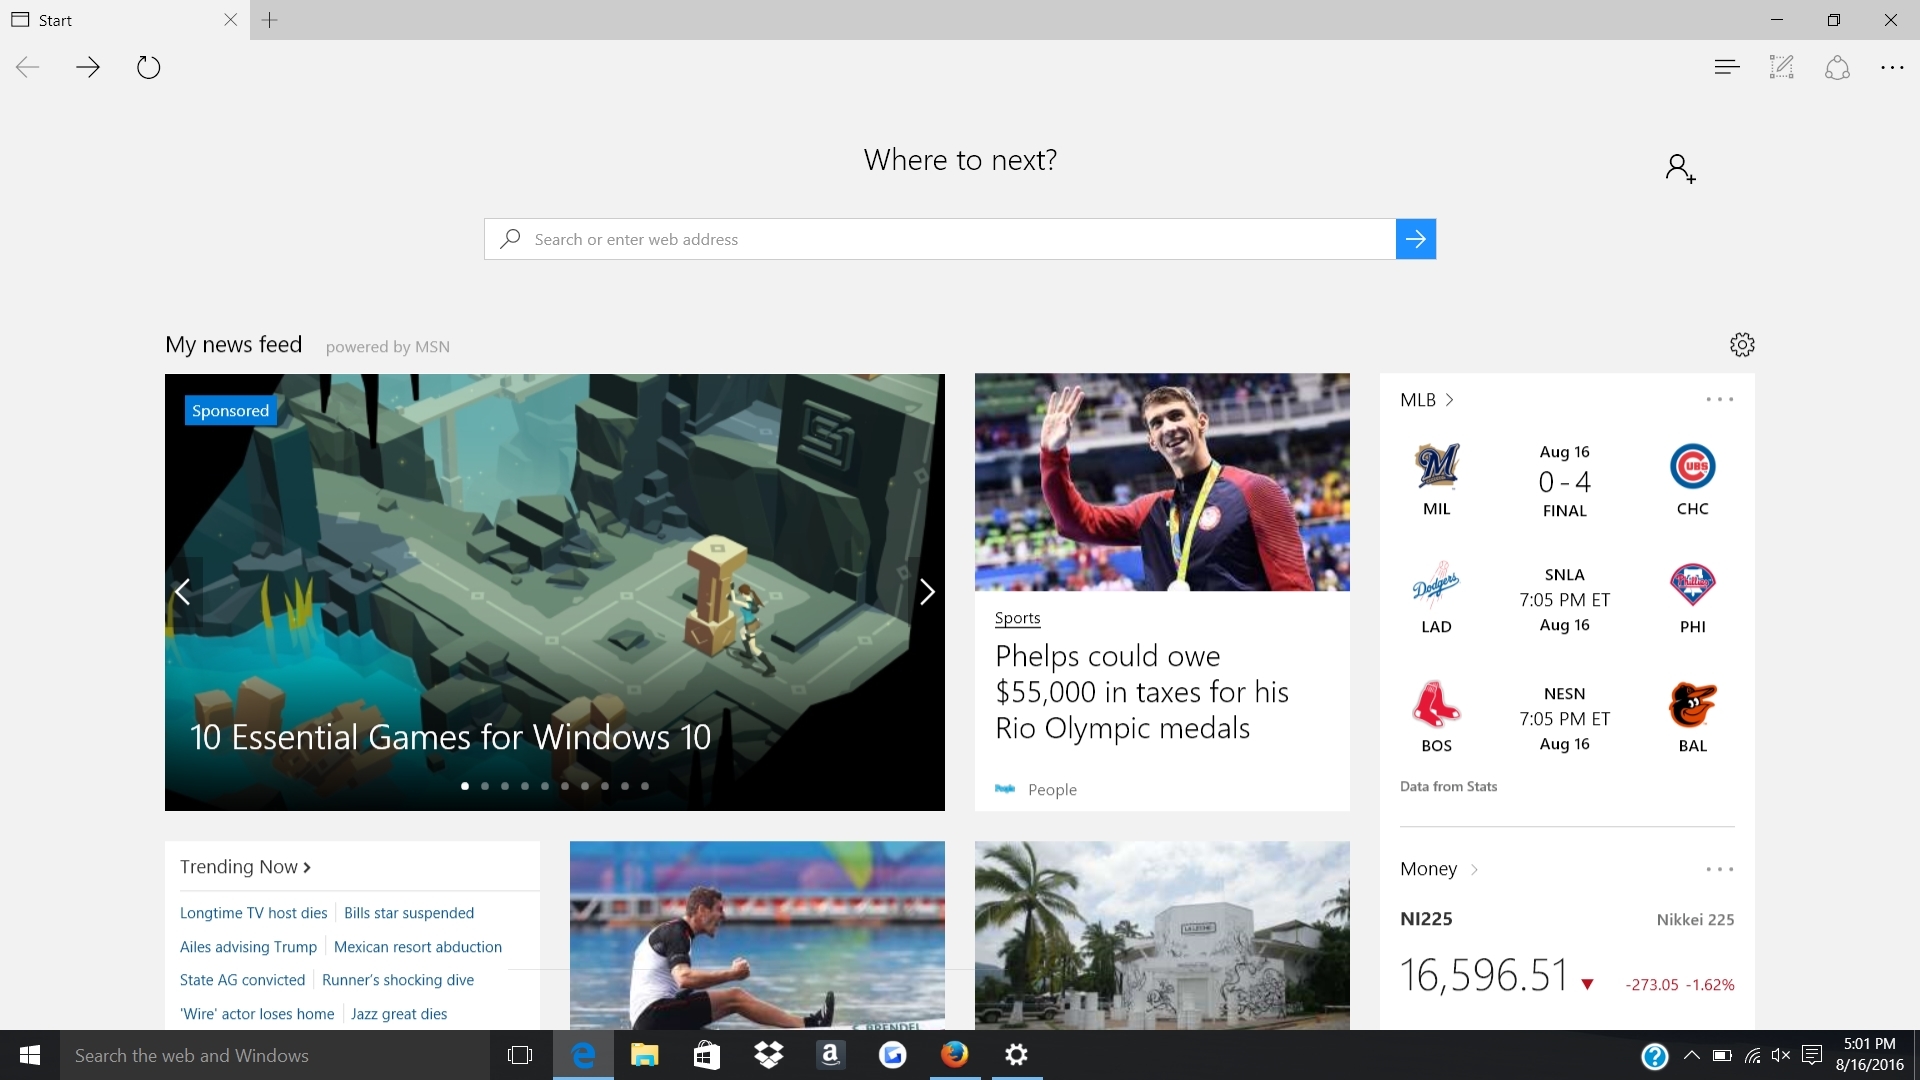Open the Michael Phelps photo thumbnail
This screenshot has height=1080, width=1920.
click(x=1162, y=482)
